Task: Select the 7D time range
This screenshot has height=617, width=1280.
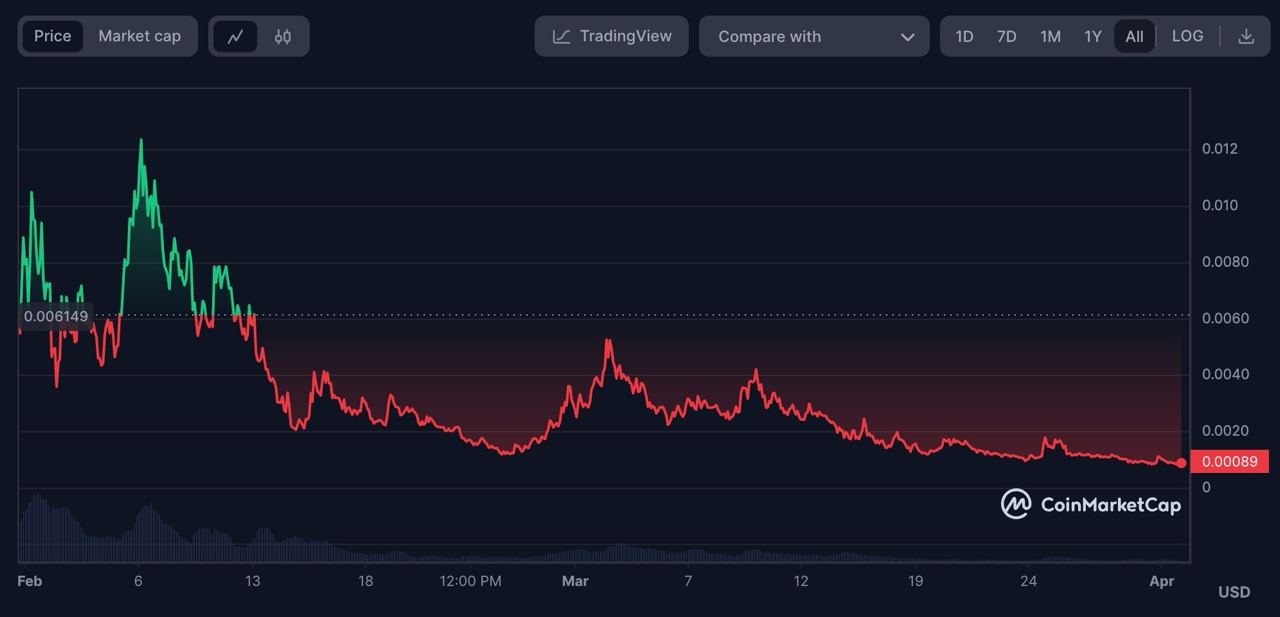Action: pos(1006,37)
